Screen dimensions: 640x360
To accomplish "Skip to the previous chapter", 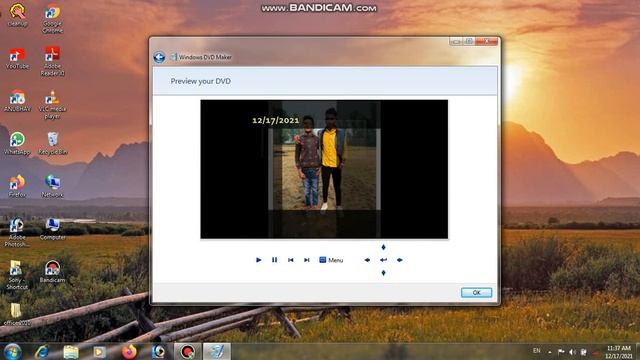I will 291,260.
